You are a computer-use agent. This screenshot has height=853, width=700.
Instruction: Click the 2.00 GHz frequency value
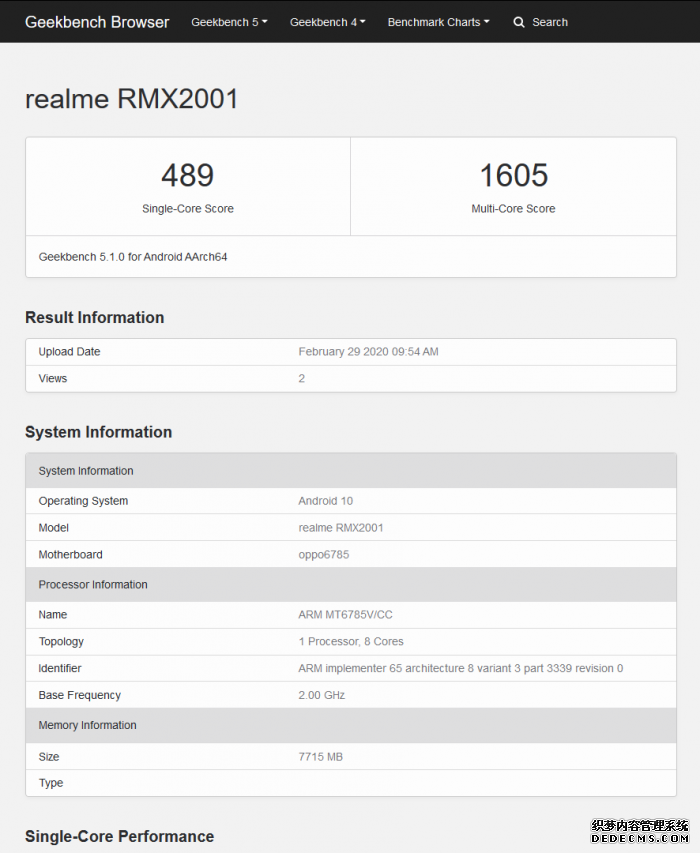tap(321, 695)
